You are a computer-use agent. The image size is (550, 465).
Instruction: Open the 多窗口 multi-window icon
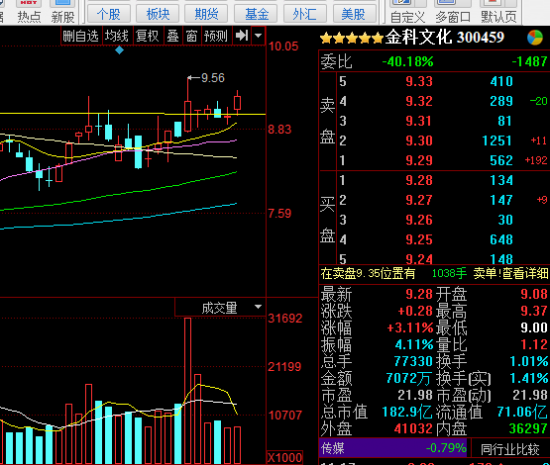pos(452,12)
